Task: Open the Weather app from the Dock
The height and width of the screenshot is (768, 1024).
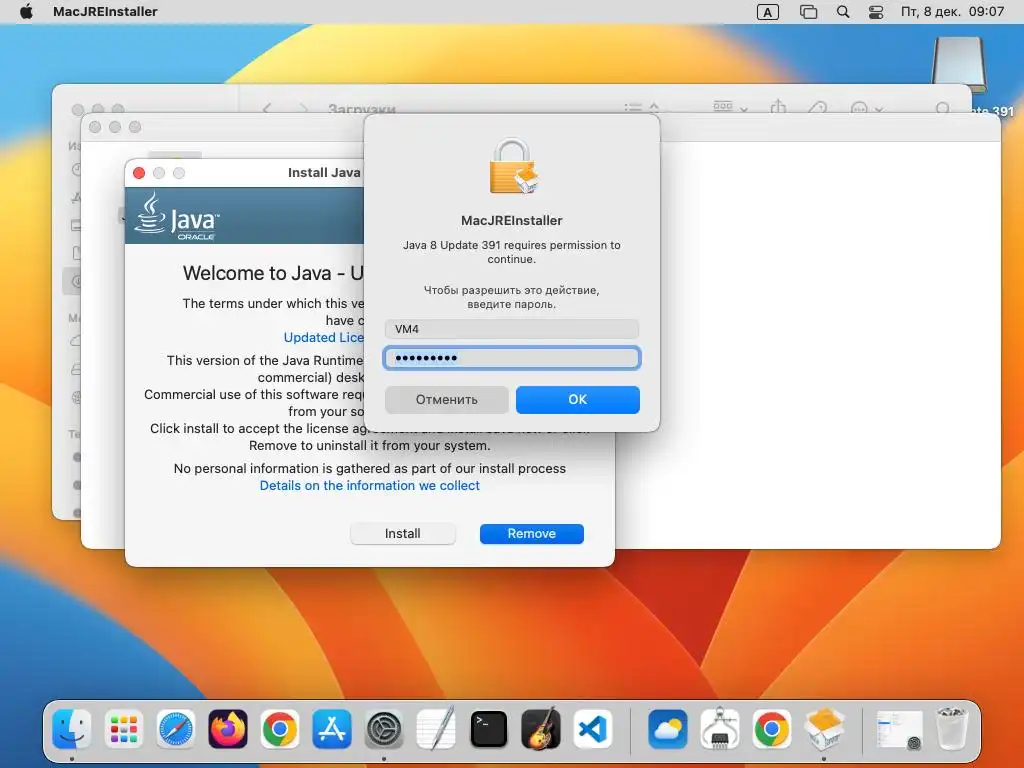Action: [x=667, y=729]
